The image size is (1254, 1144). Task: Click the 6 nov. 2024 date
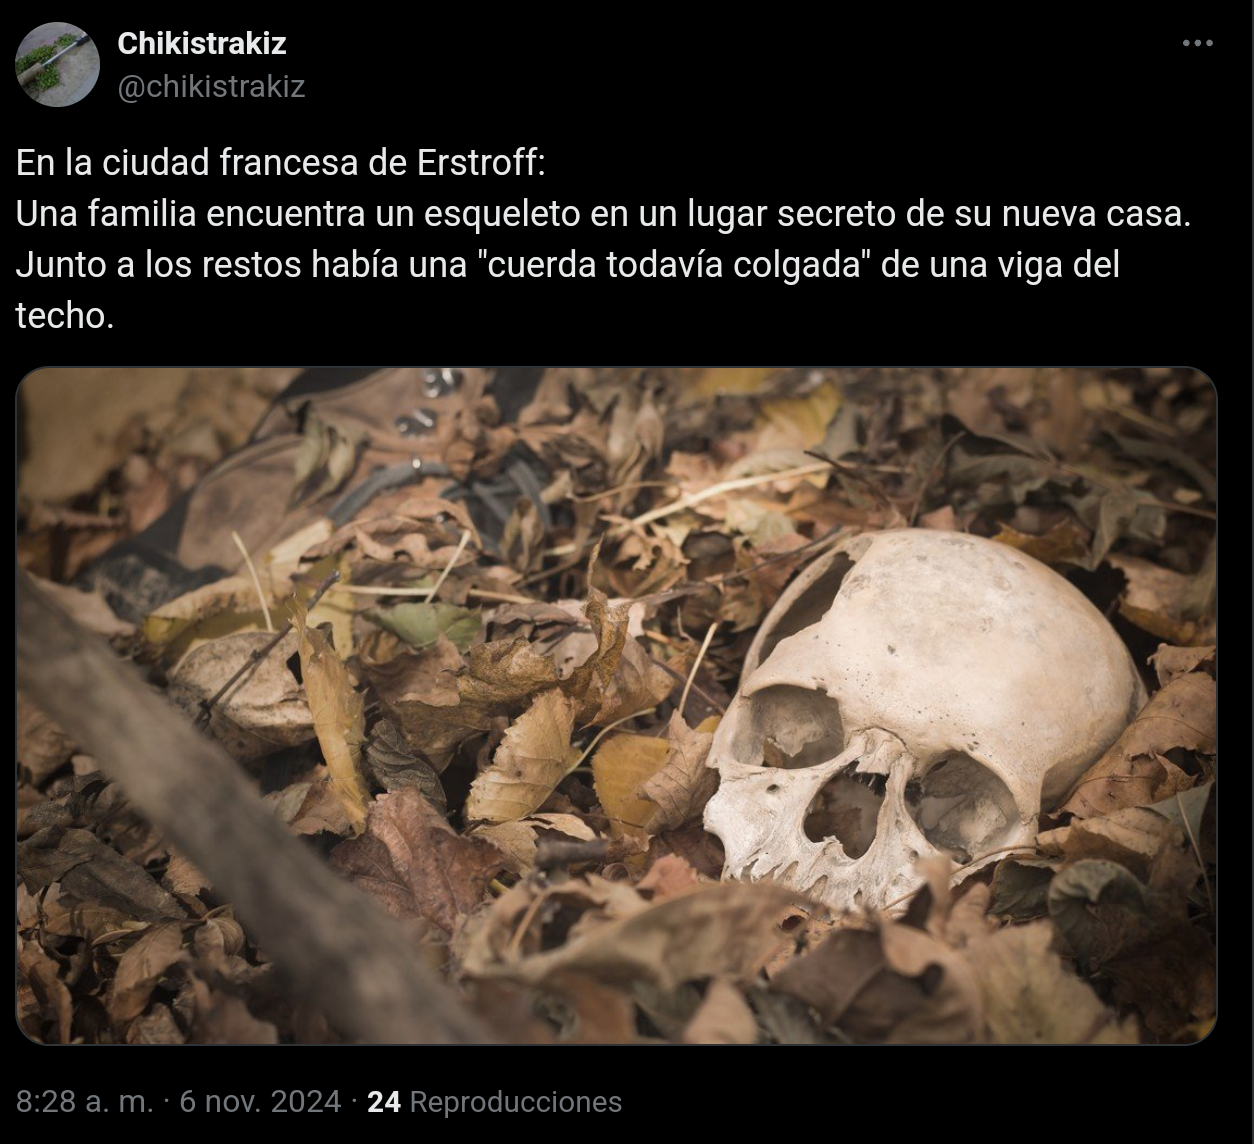click(x=260, y=1101)
